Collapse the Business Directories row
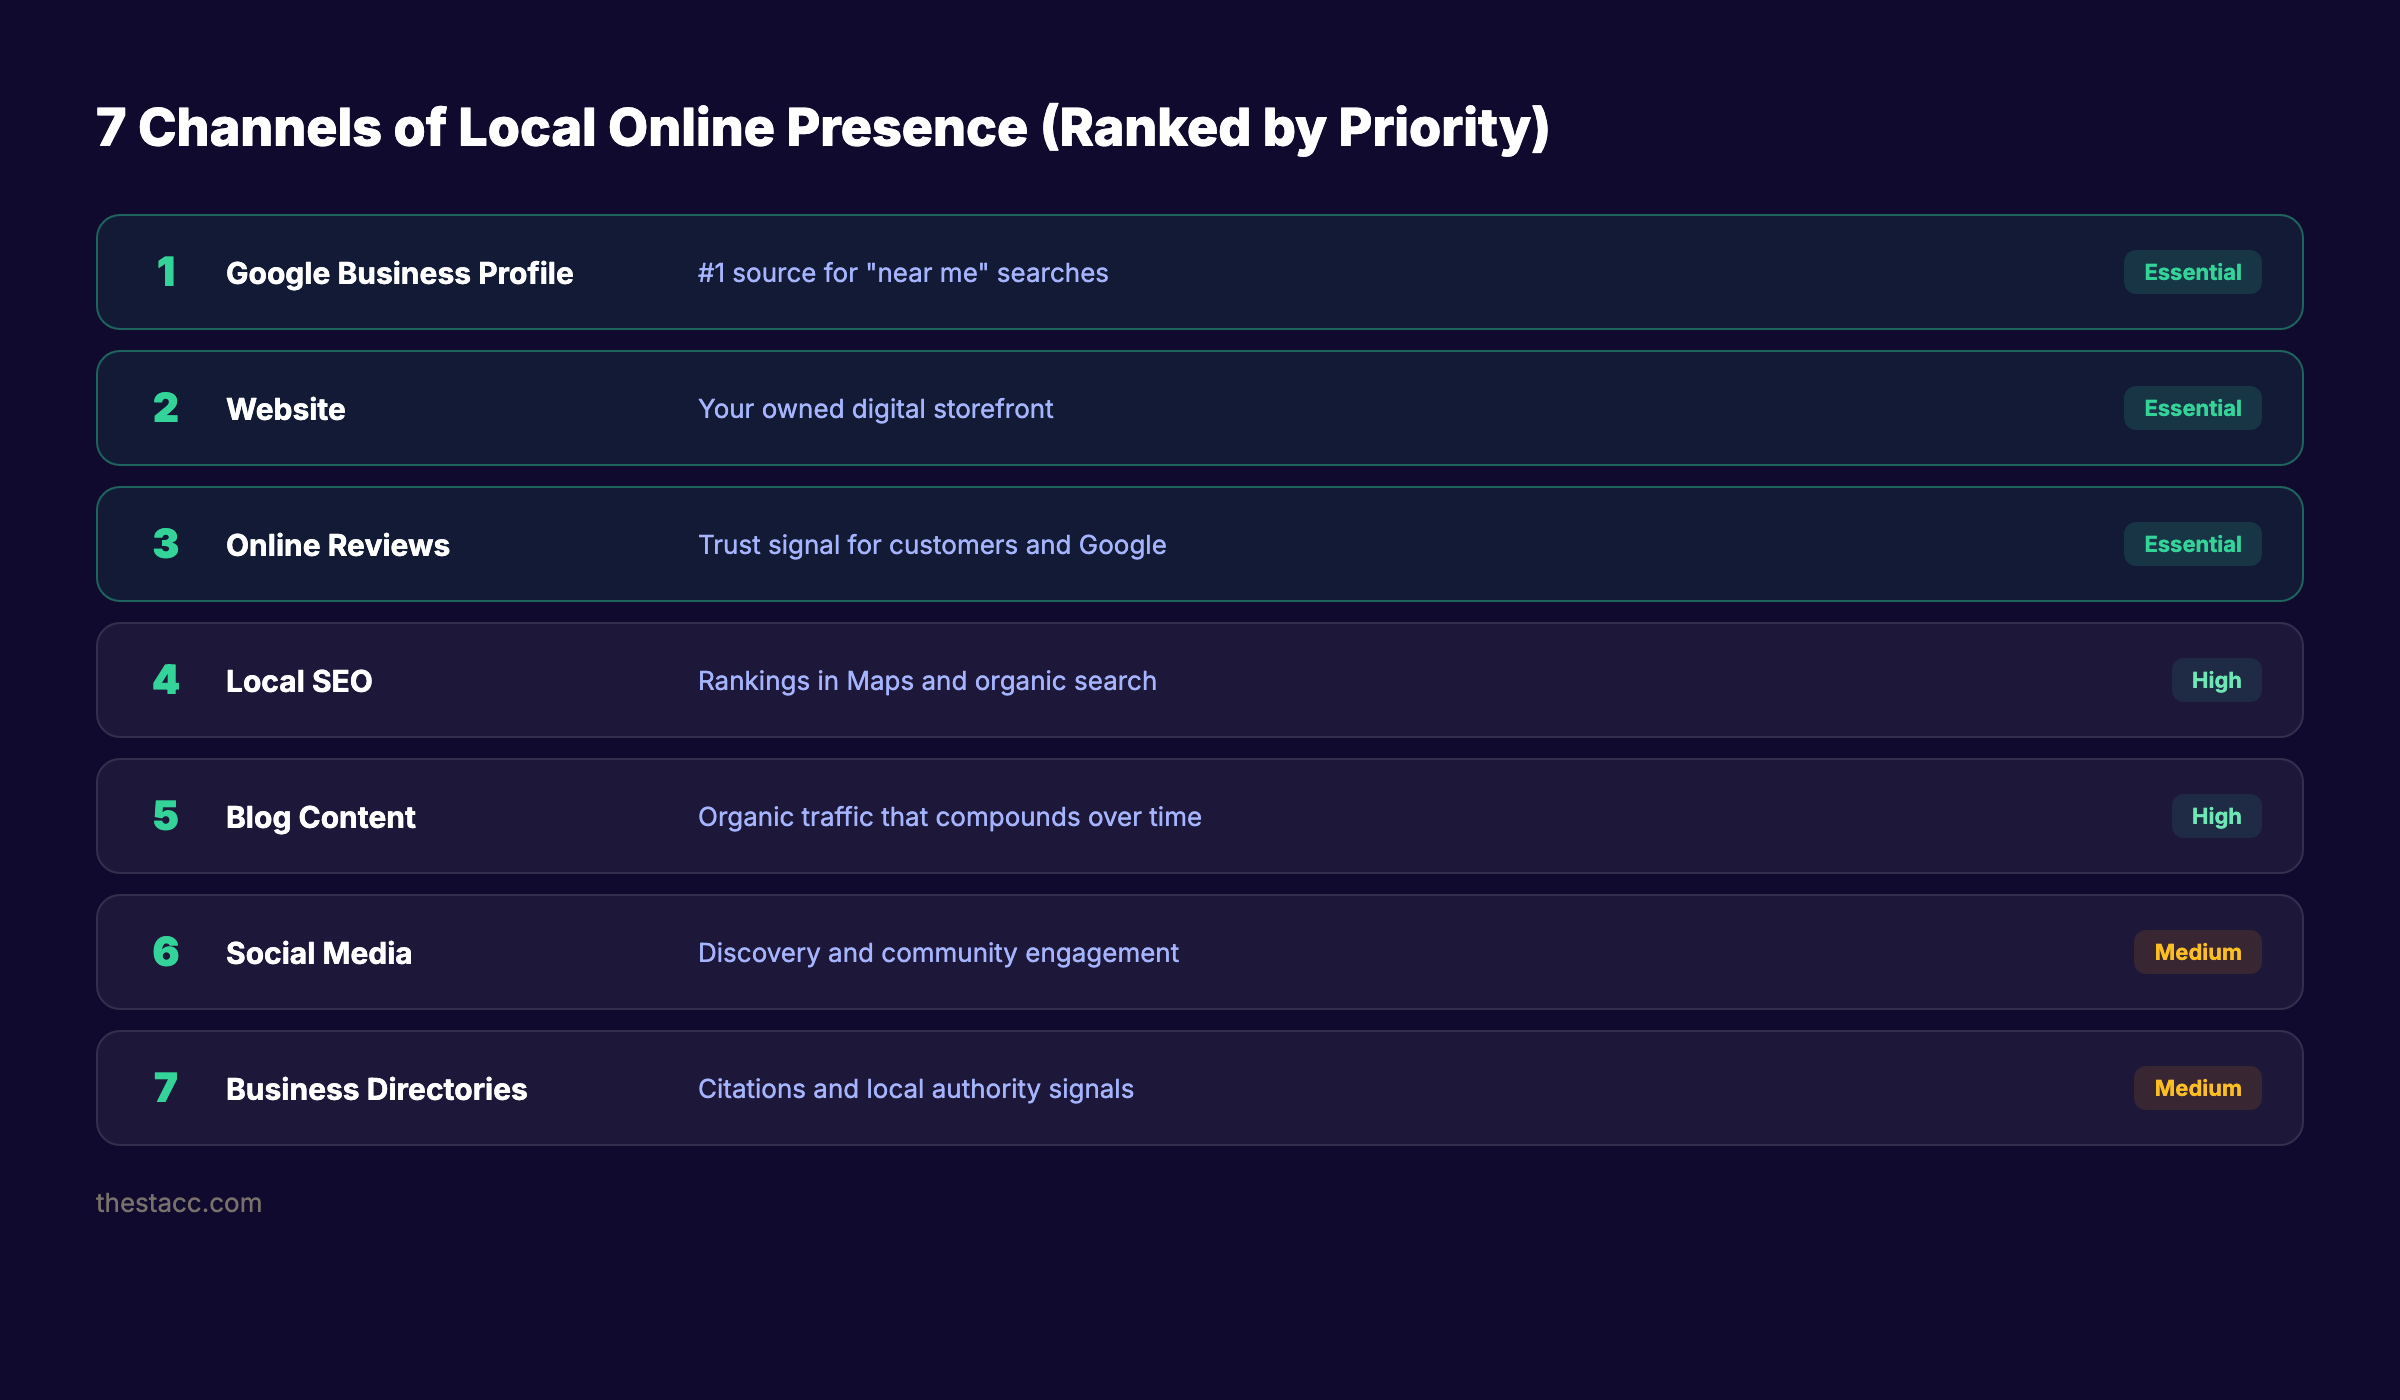The image size is (2400, 1400). [x=1200, y=1088]
